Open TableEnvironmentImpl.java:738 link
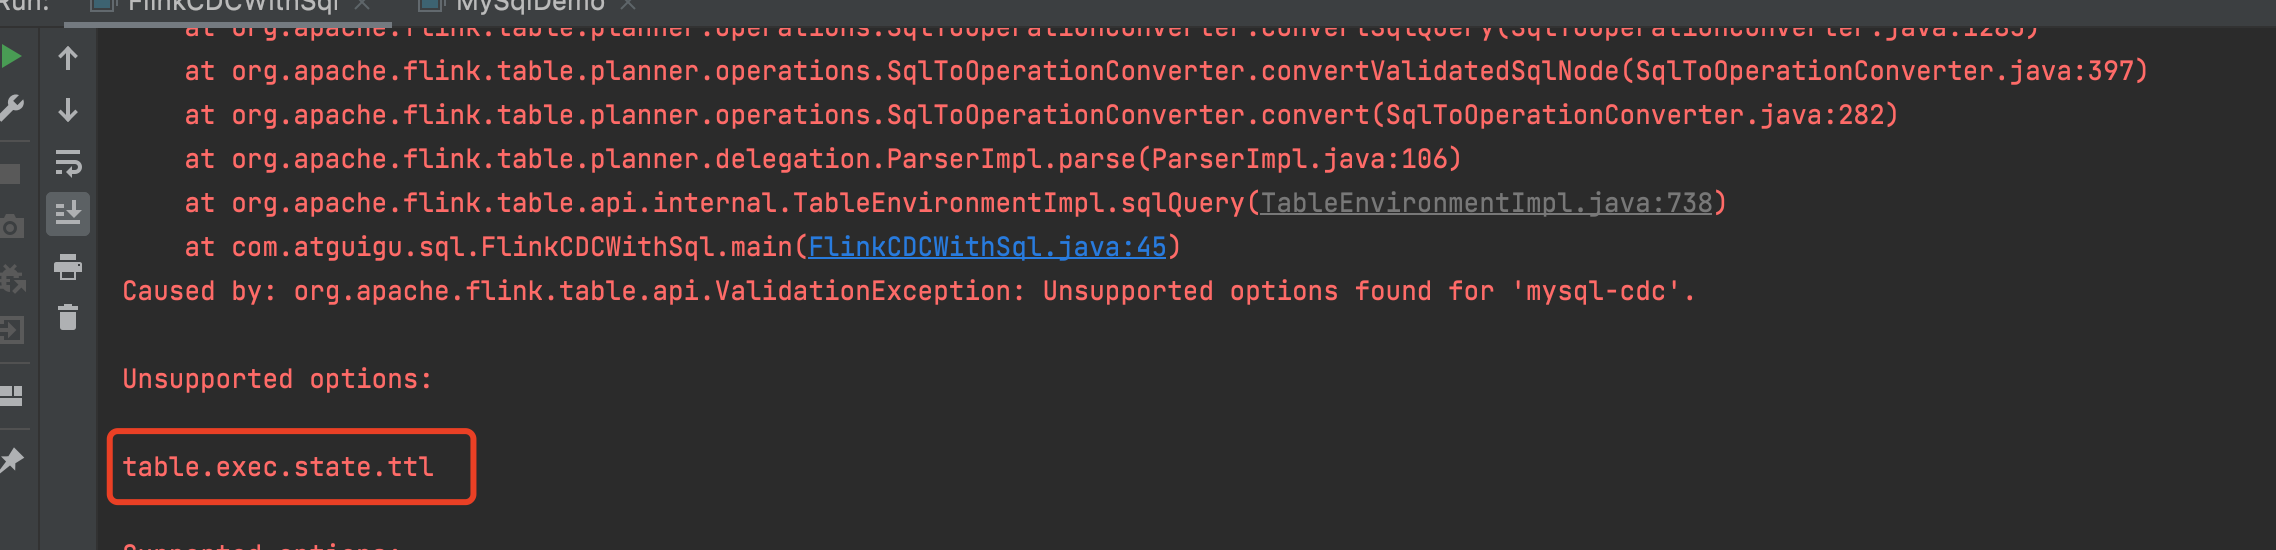This screenshot has height=550, width=2276. point(1486,203)
